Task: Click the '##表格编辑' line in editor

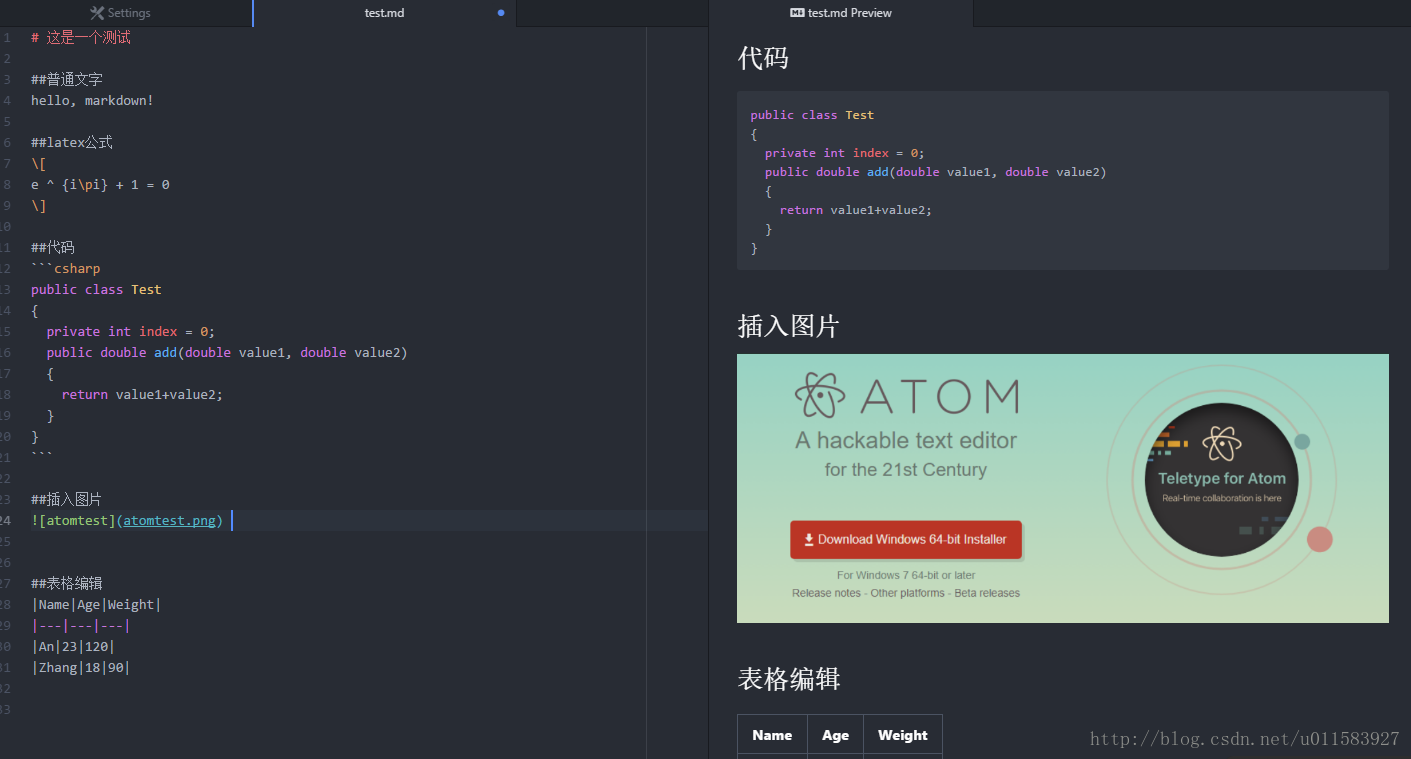Action: click(x=67, y=583)
